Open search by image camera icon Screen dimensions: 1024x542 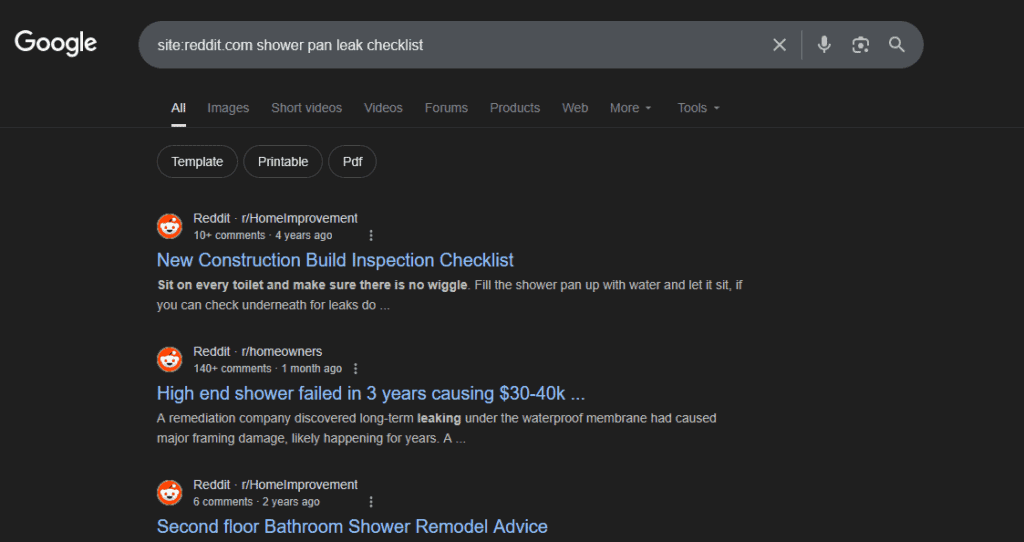(x=861, y=45)
